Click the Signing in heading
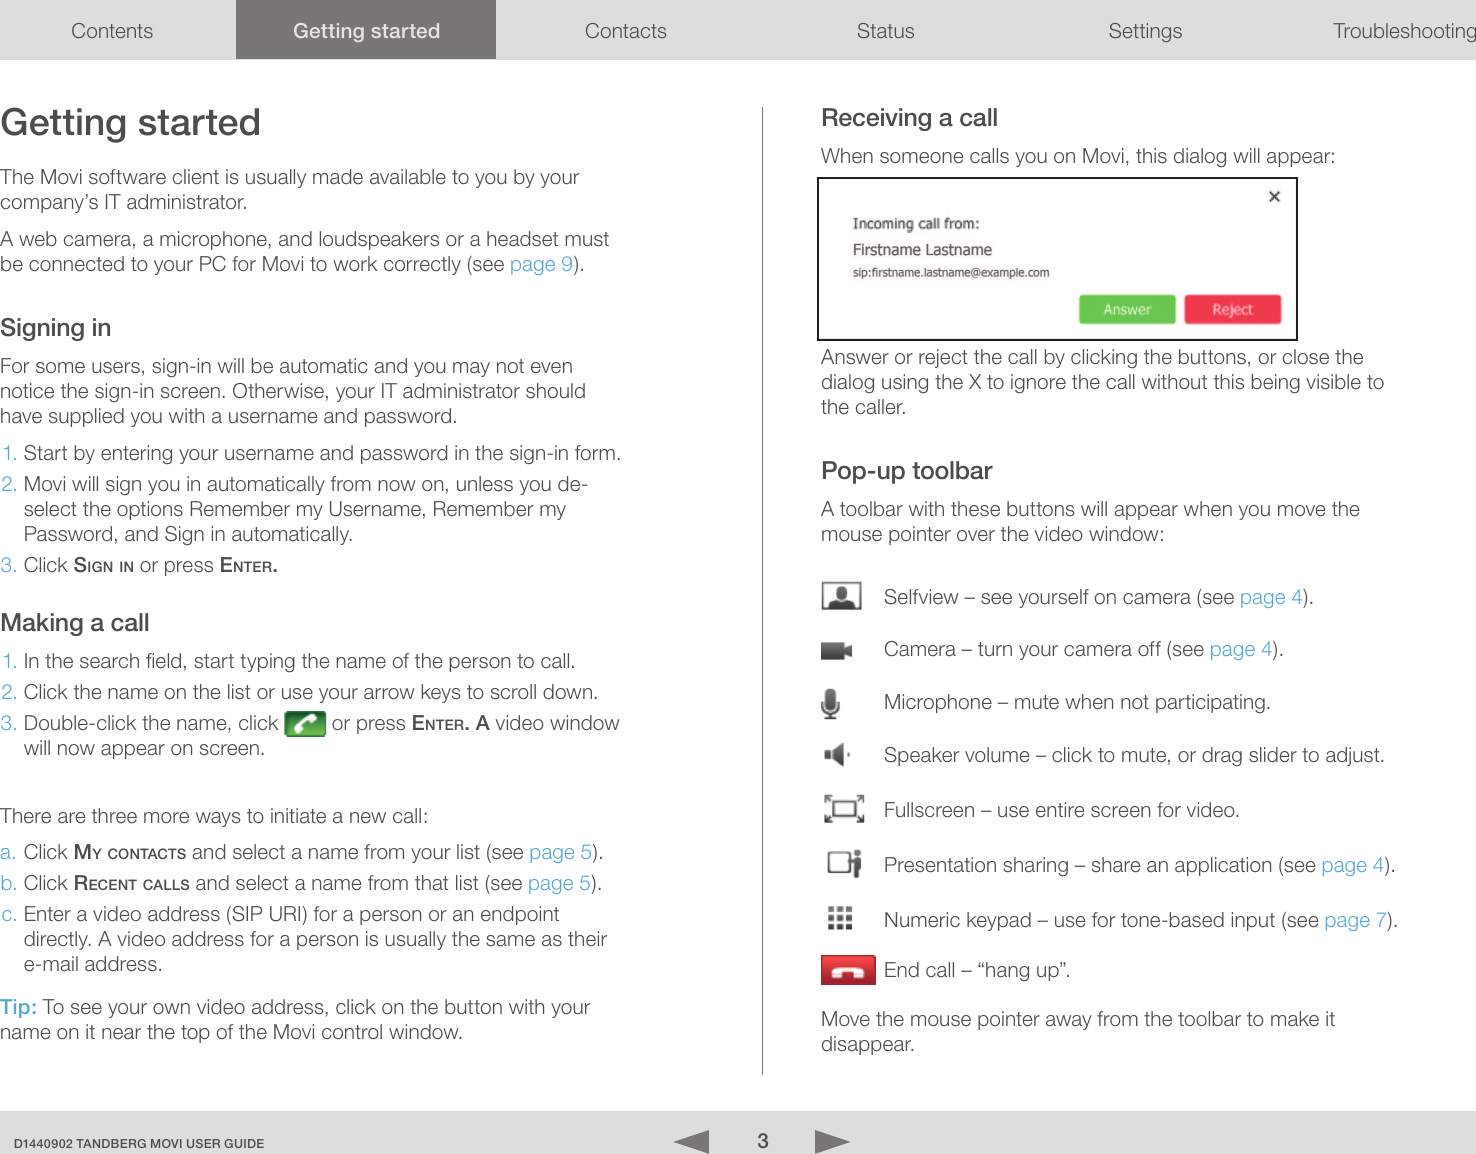Screen dimensions: 1476x1154 [x=56, y=328]
